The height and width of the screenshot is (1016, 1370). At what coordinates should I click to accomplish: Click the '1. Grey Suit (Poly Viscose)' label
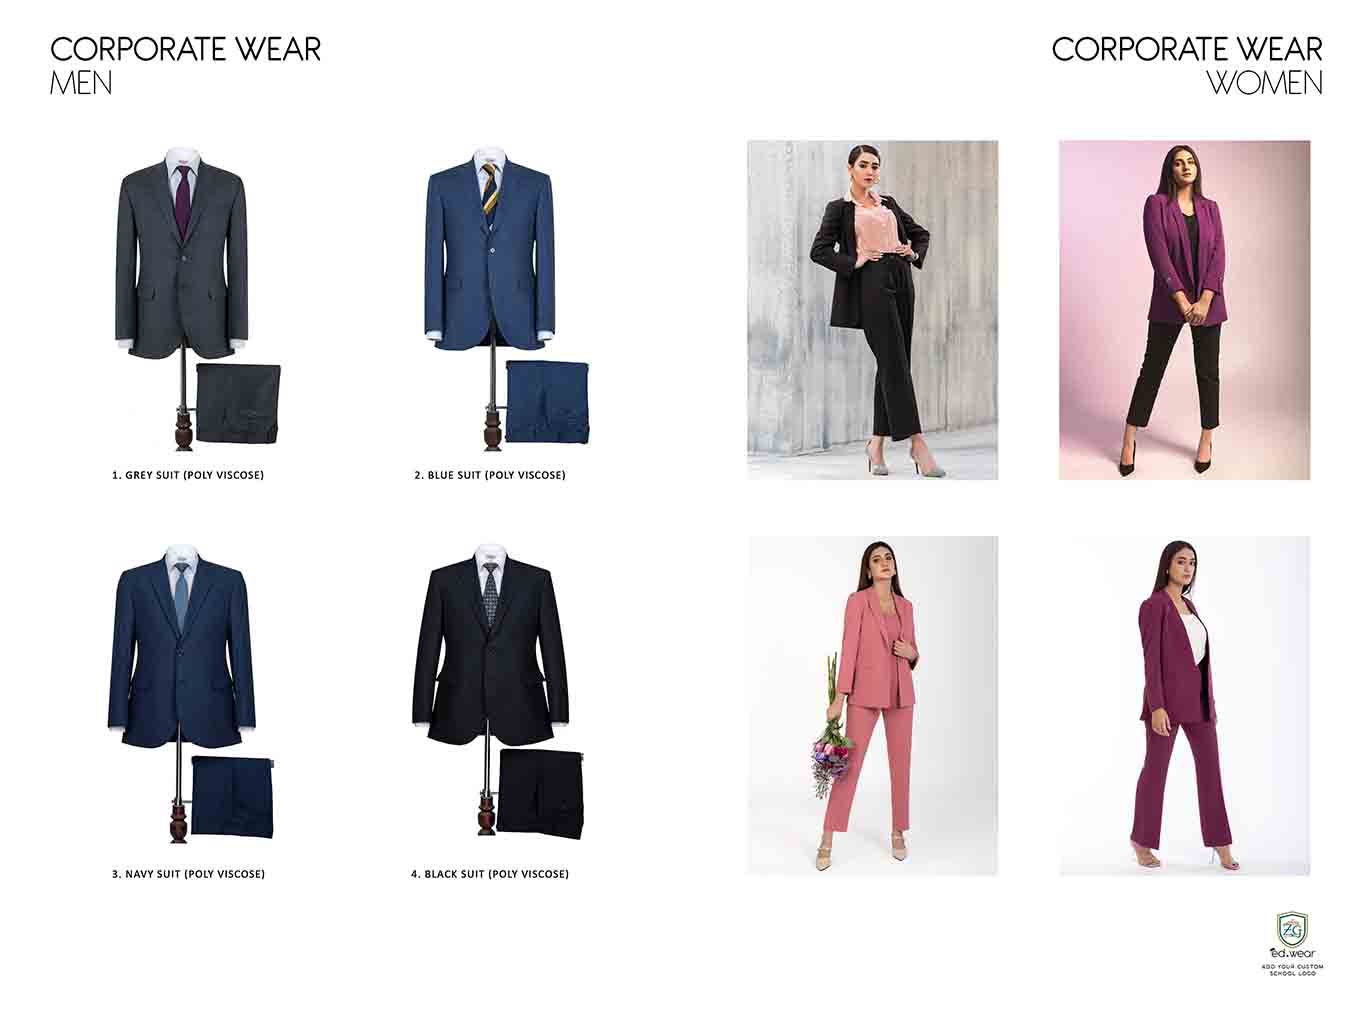188,475
